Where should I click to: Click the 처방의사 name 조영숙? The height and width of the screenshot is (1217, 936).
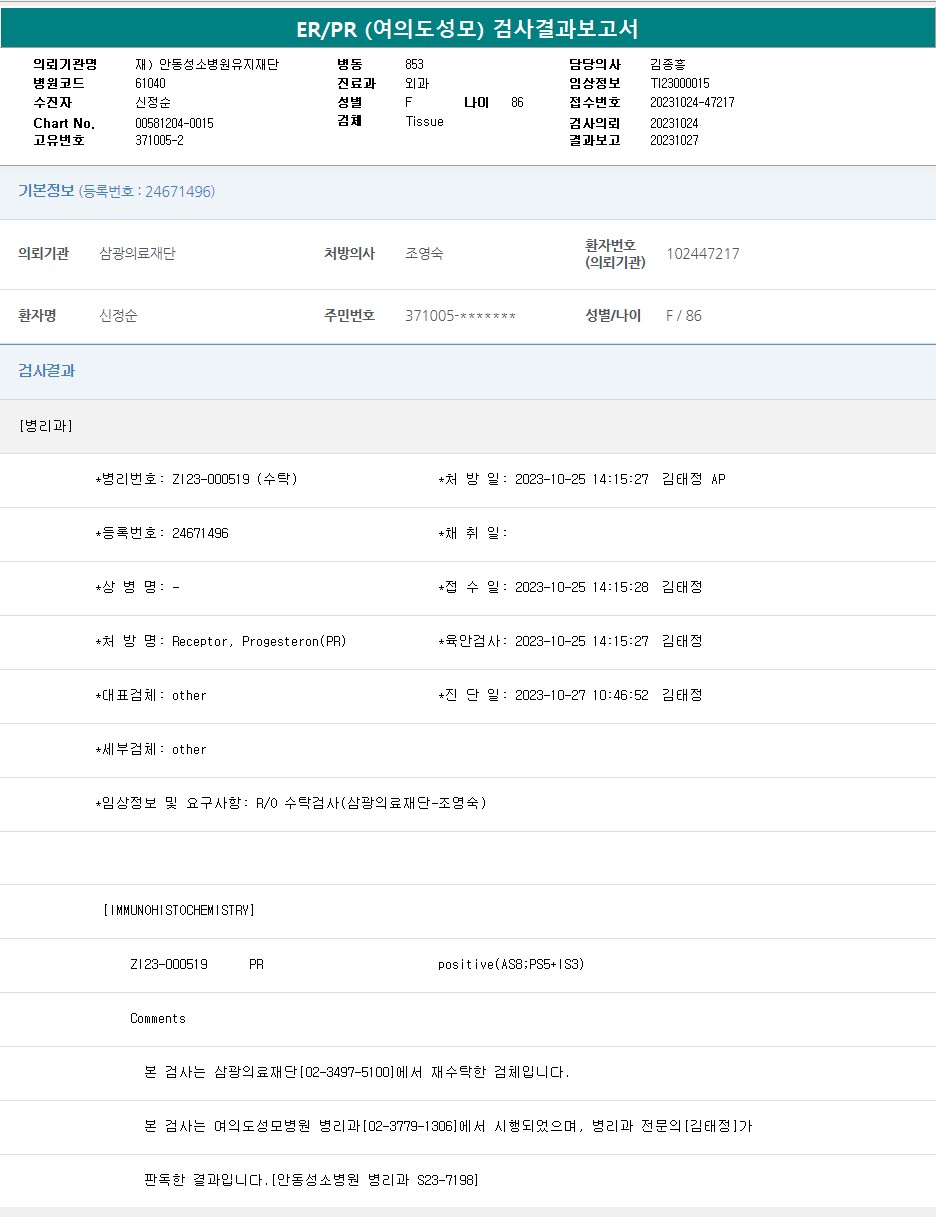coord(424,254)
